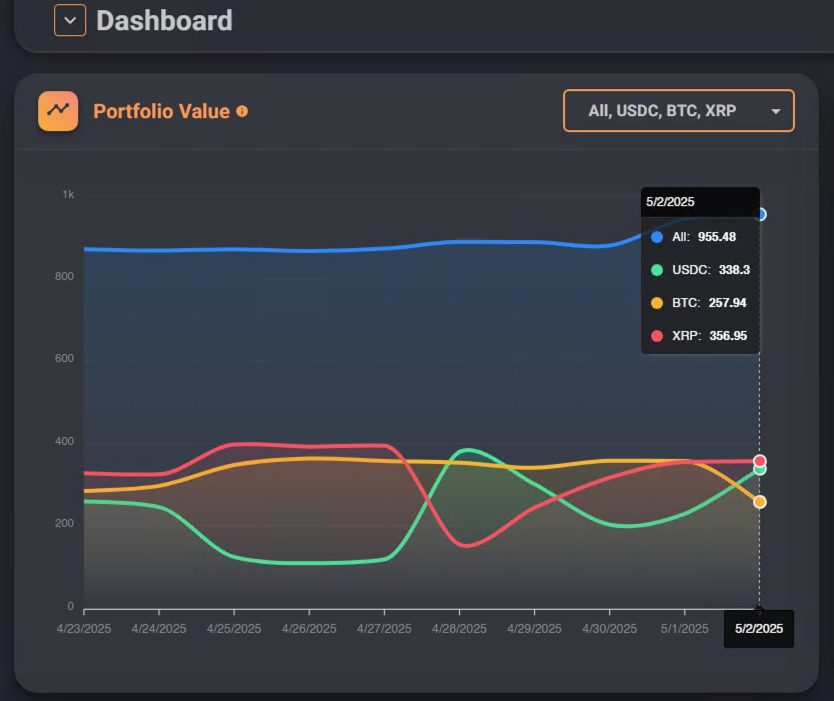Click the Portfolio Value title

(x=162, y=111)
